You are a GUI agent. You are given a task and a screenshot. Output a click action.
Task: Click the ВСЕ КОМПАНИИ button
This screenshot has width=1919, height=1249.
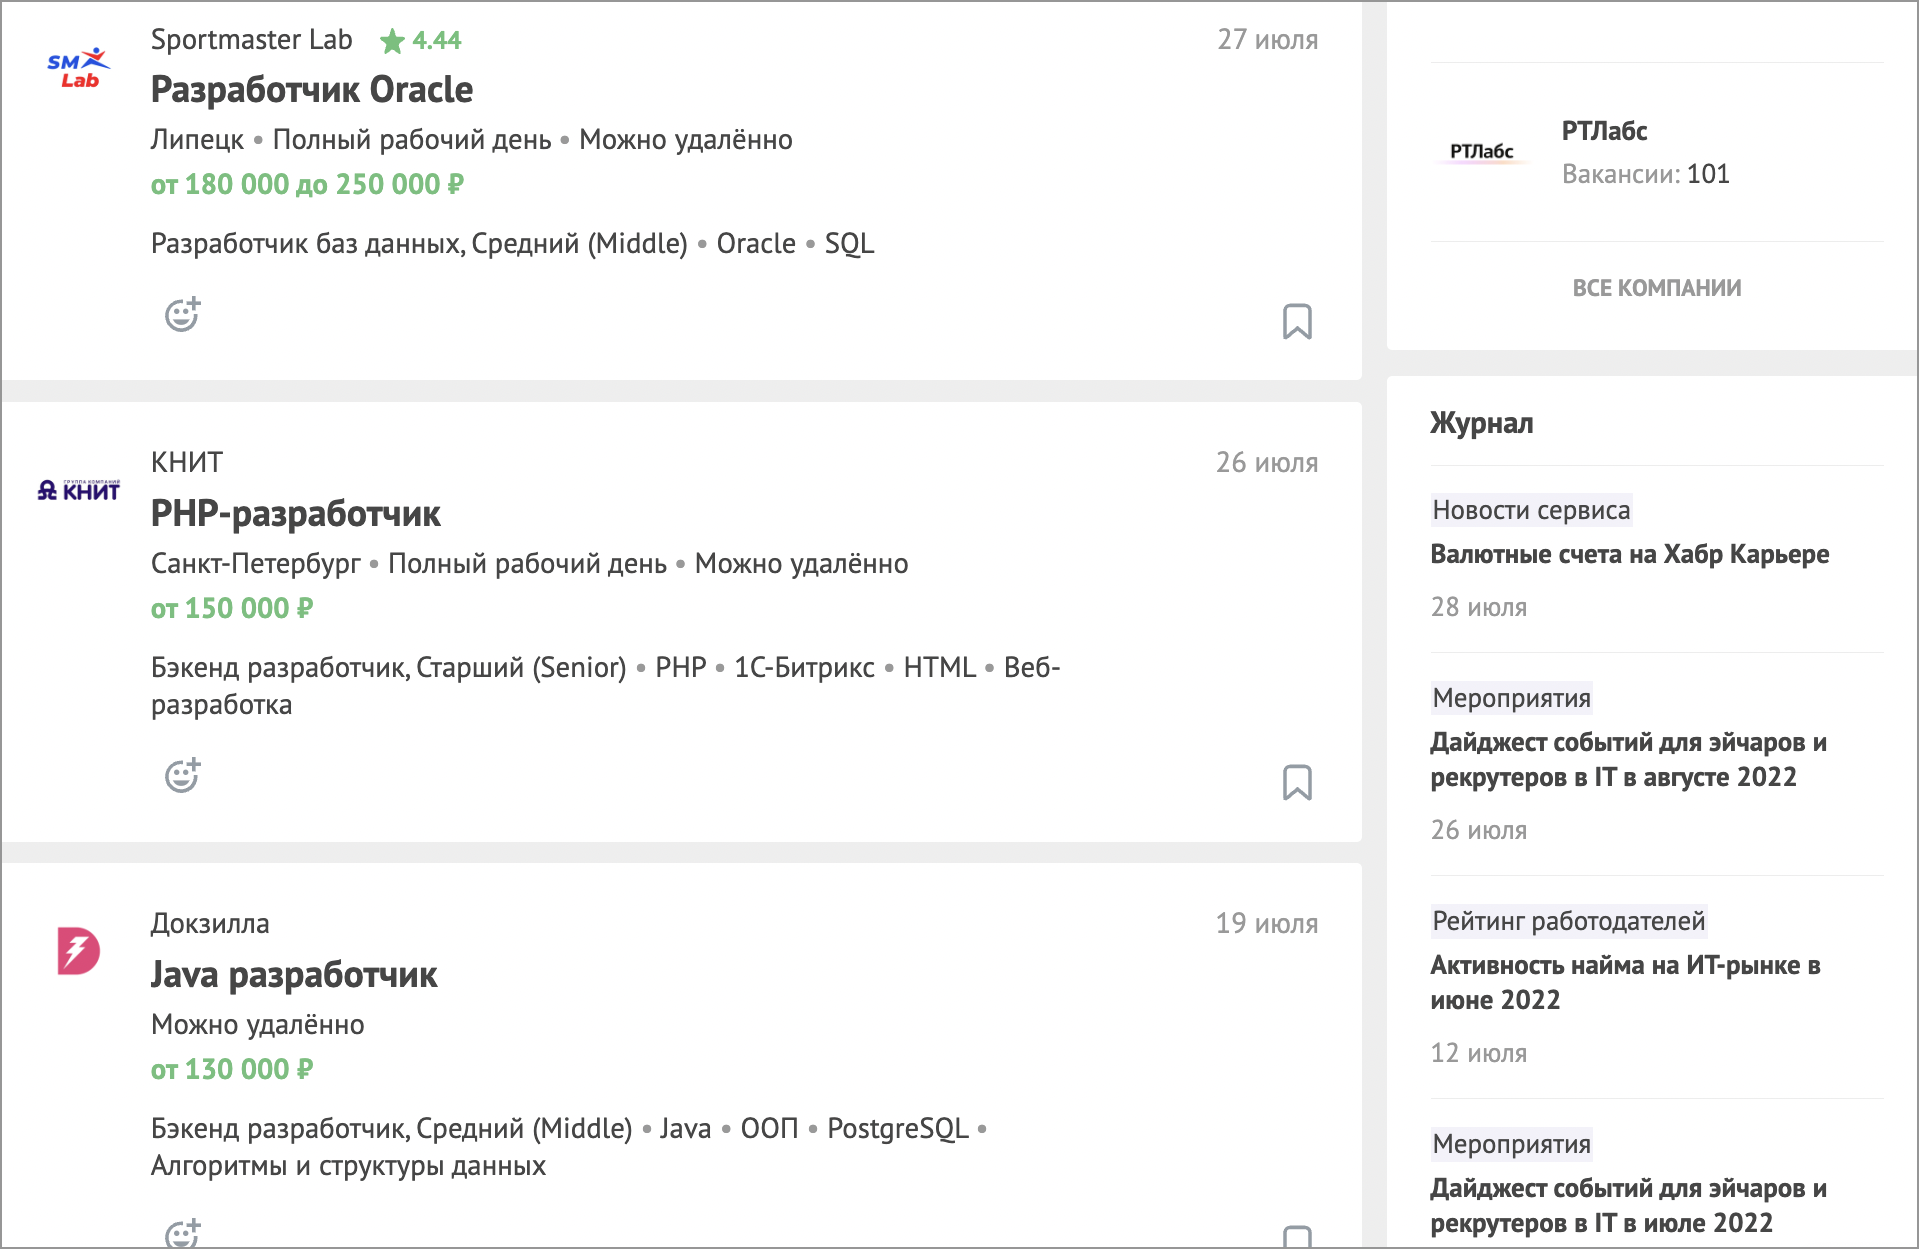[x=1657, y=288]
